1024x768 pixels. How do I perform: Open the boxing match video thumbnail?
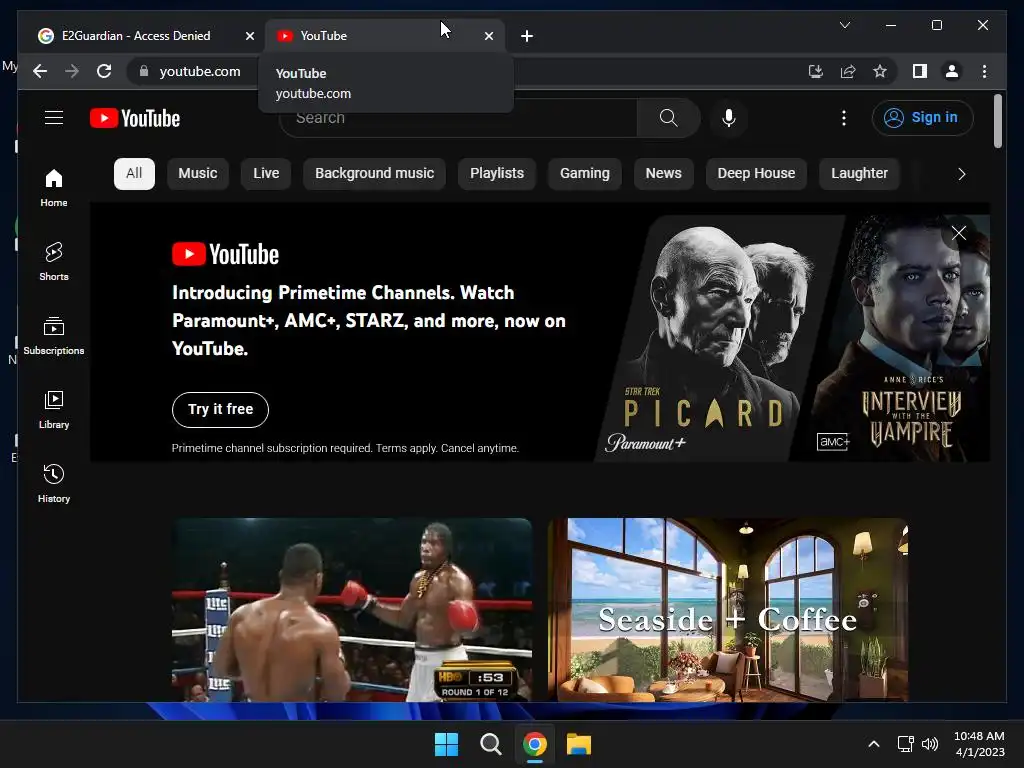(352, 609)
